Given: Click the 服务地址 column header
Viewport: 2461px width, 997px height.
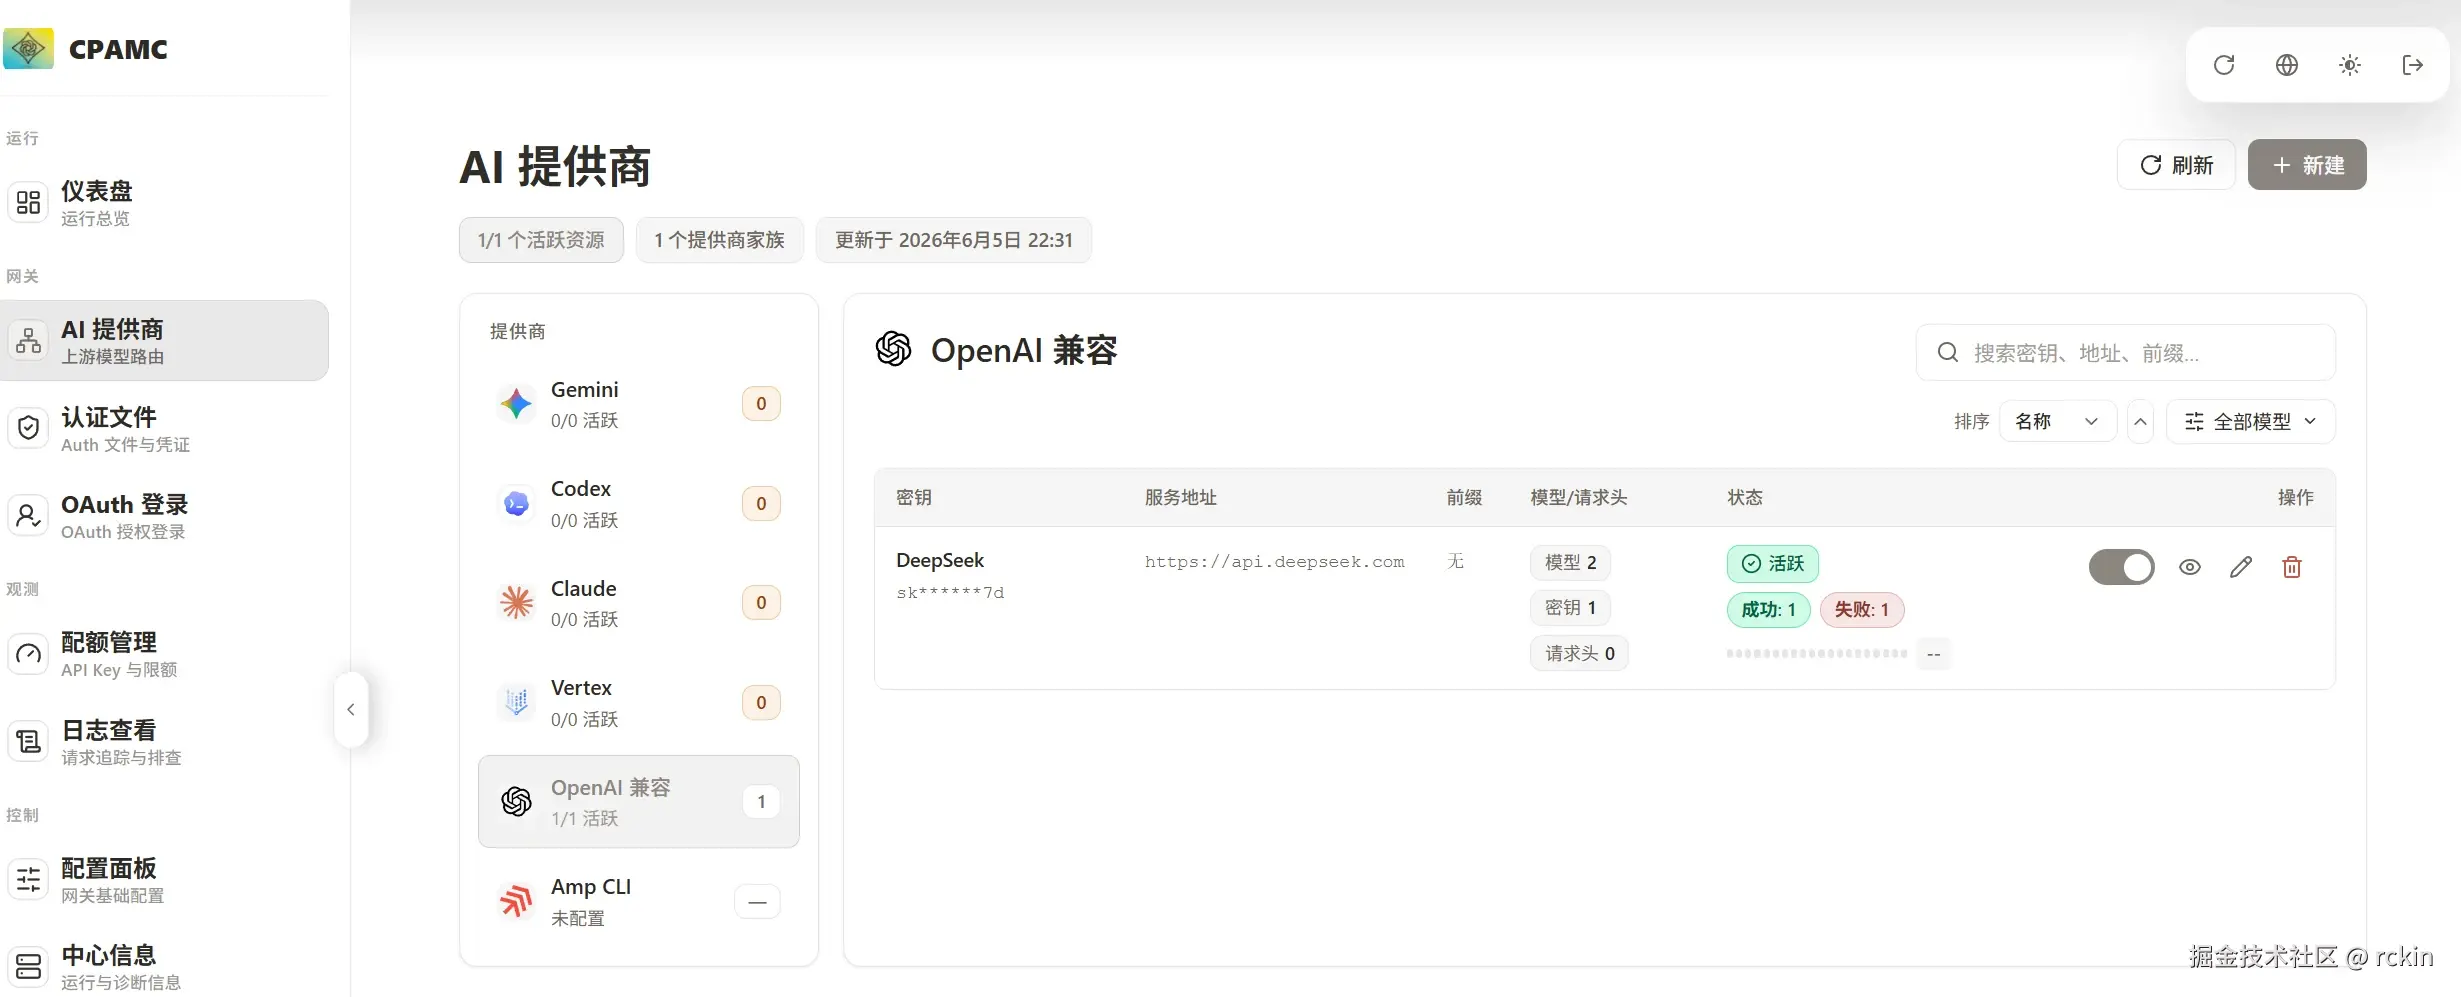Looking at the screenshot, I should point(1180,497).
